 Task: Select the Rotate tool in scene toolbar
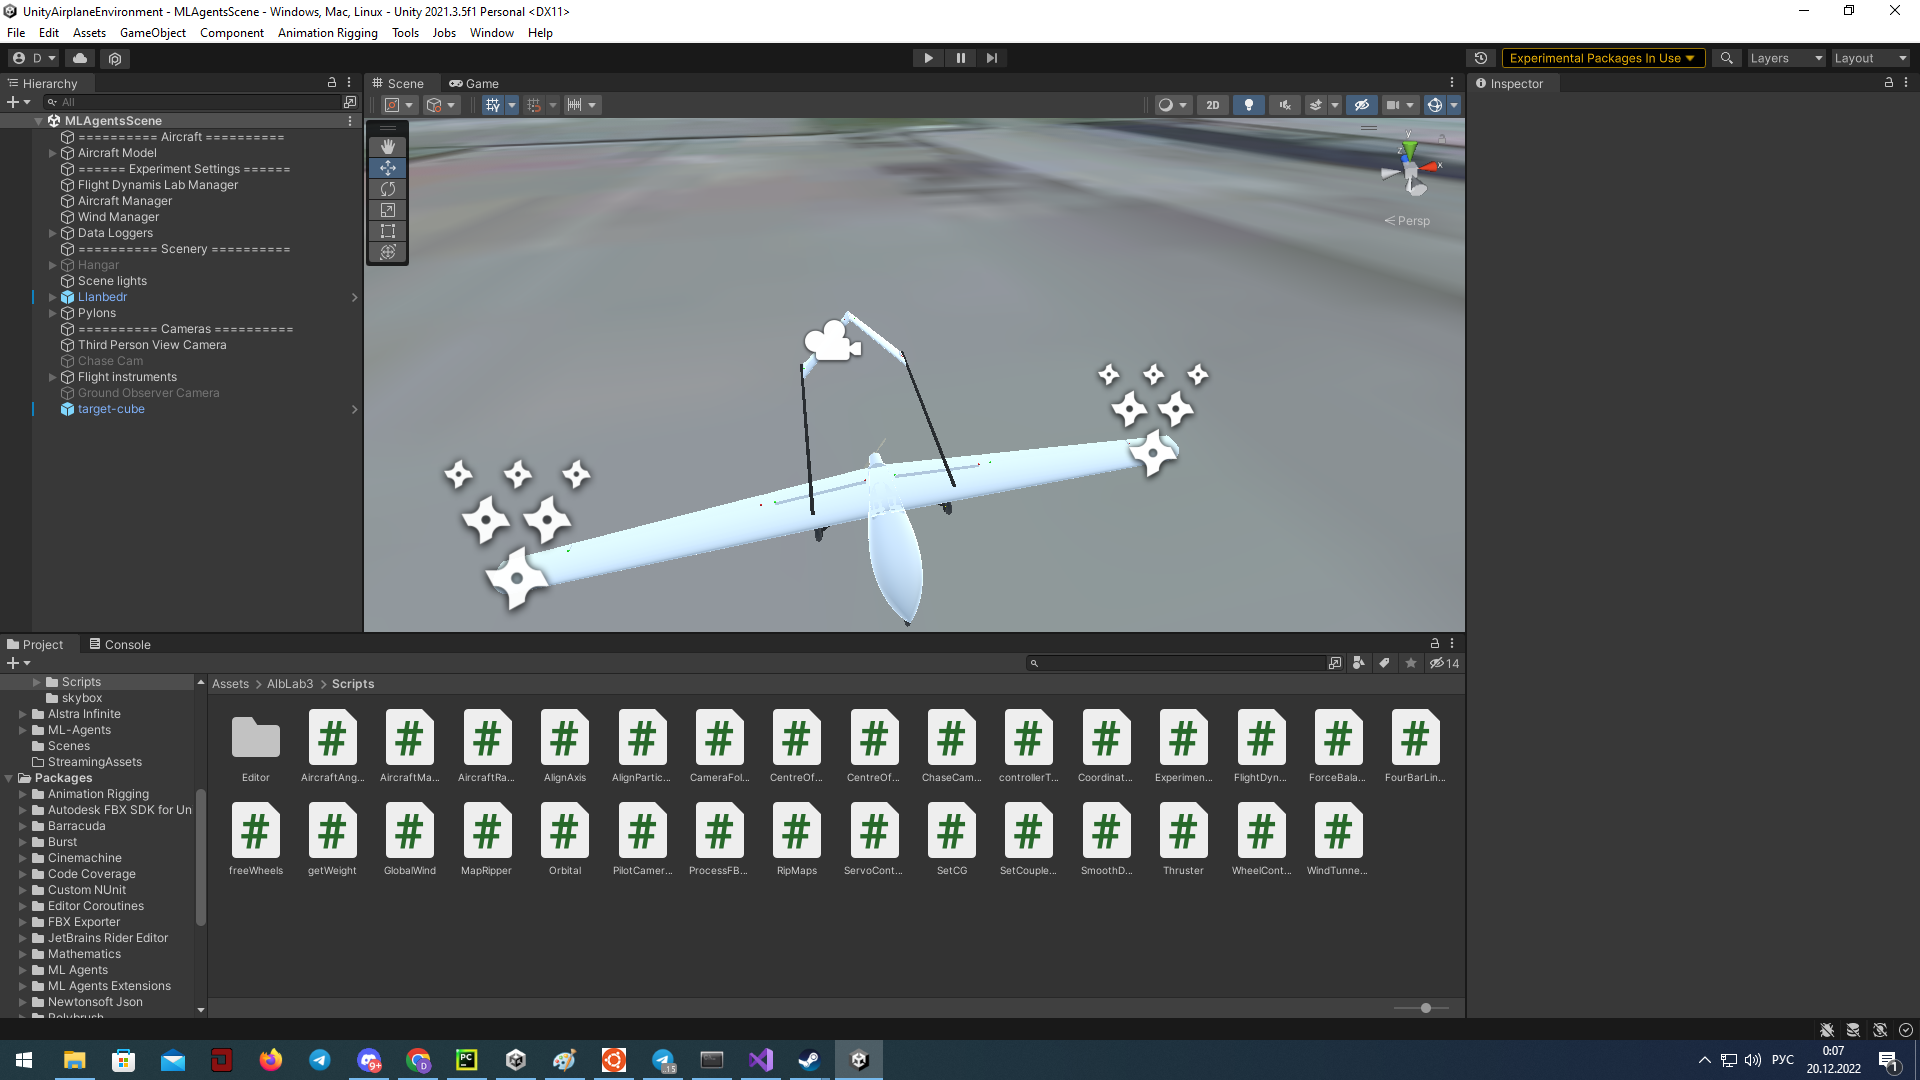pyautogui.click(x=388, y=189)
